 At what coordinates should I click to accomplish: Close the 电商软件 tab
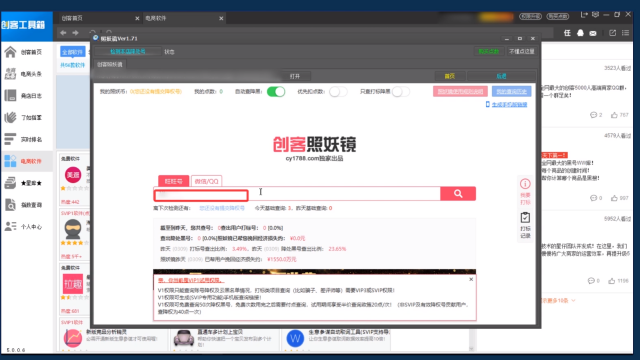pos(221,18)
